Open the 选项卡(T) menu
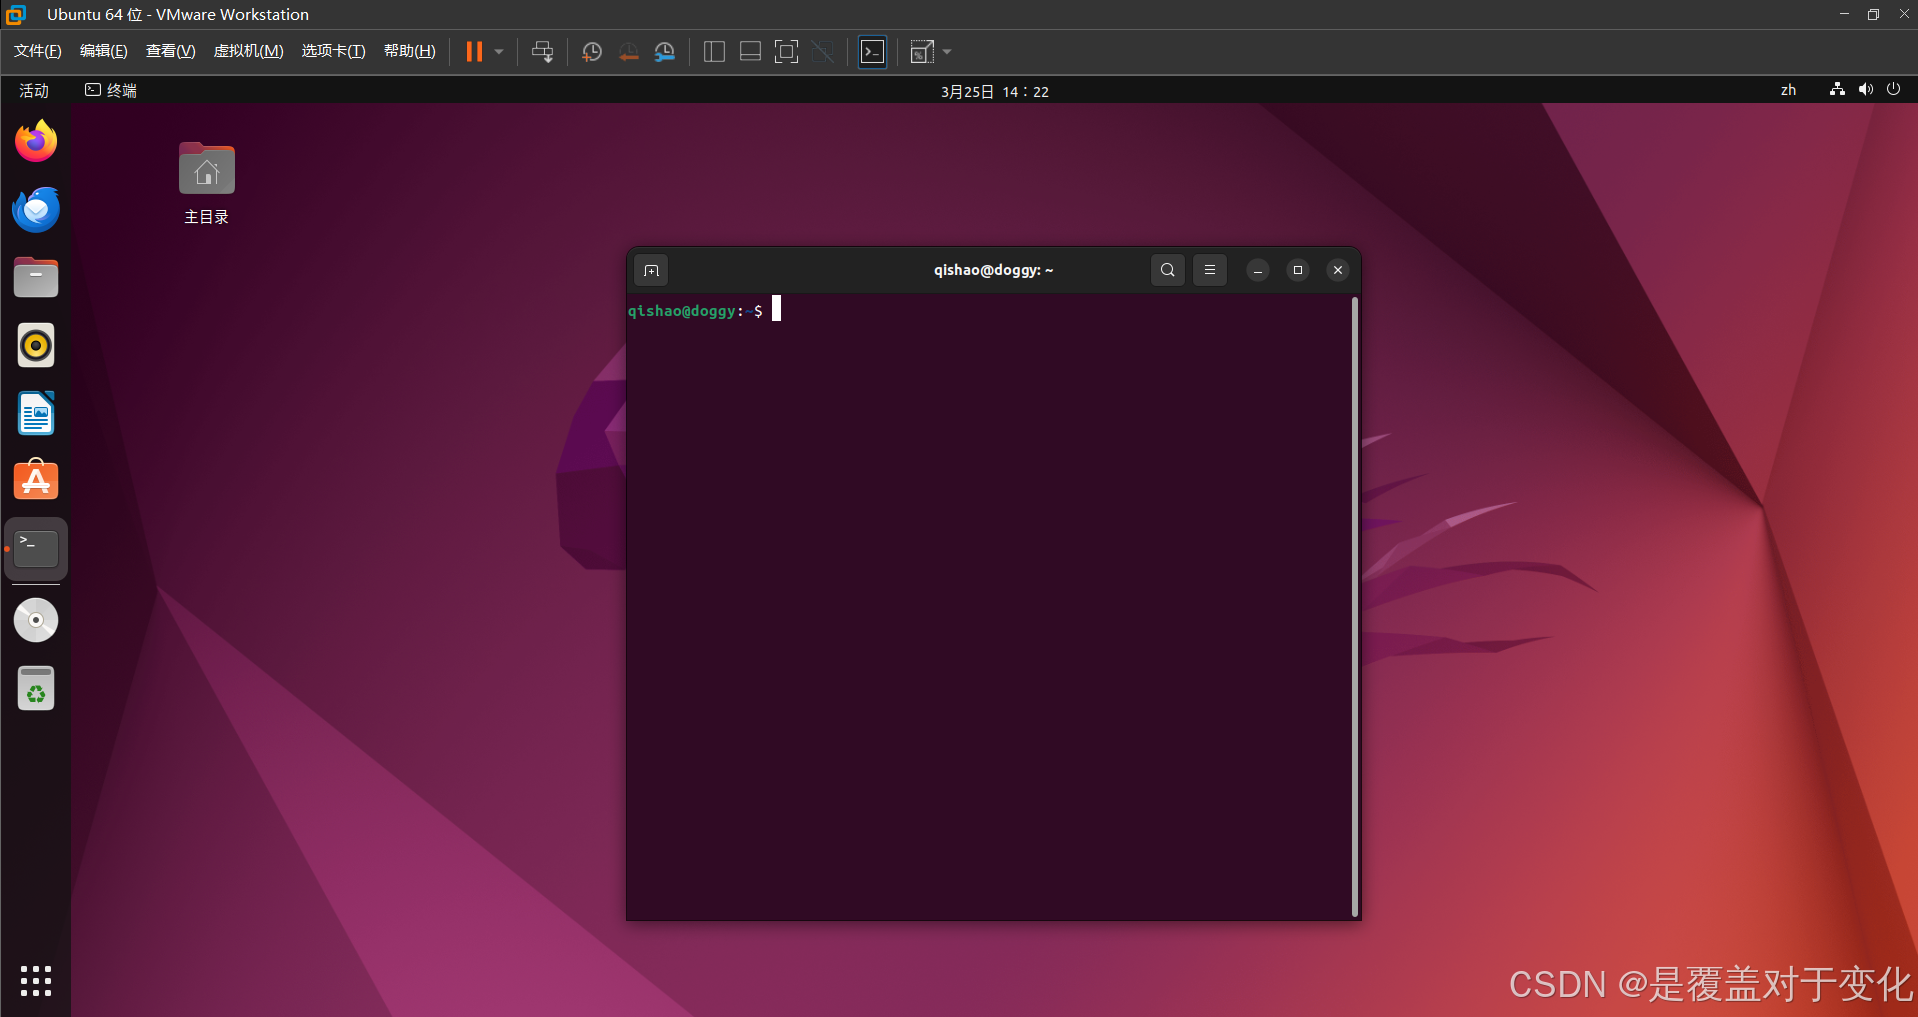This screenshot has width=1918, height=1017. coord(334,51)
